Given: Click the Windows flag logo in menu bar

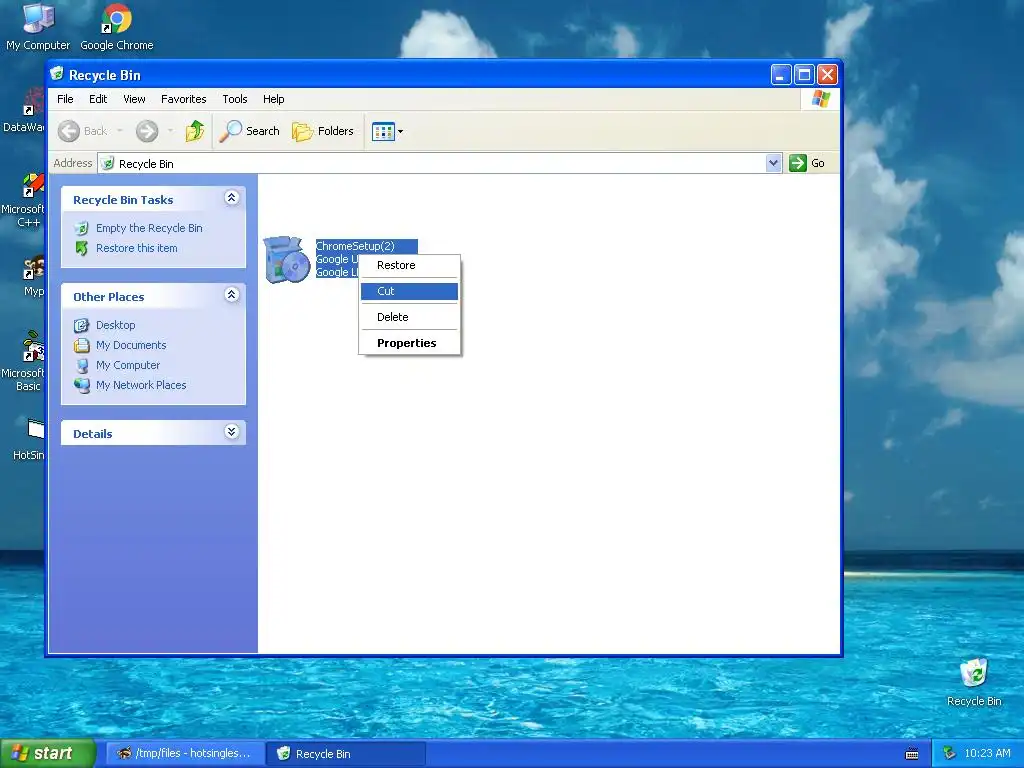Looking at the screenshot, I should point(821,99).
